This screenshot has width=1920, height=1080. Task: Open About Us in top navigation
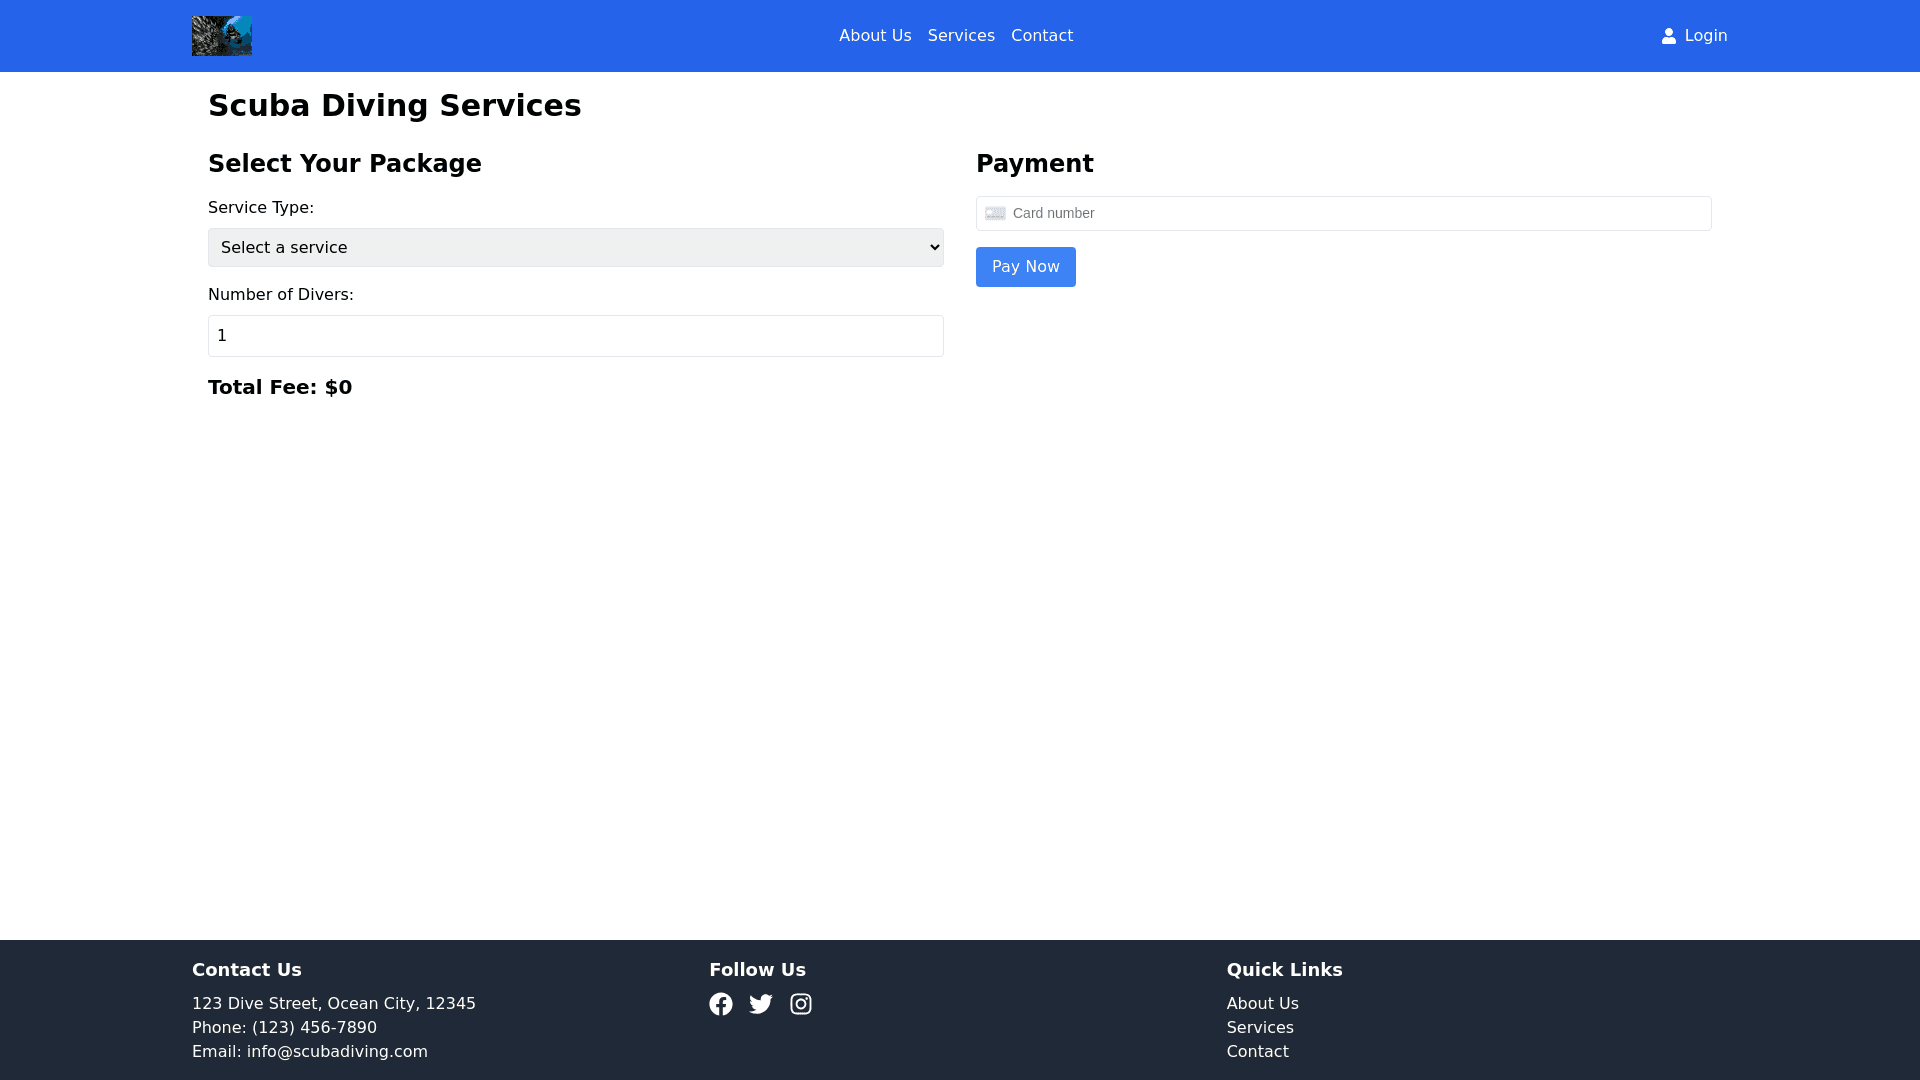click(x=874, y=36)
